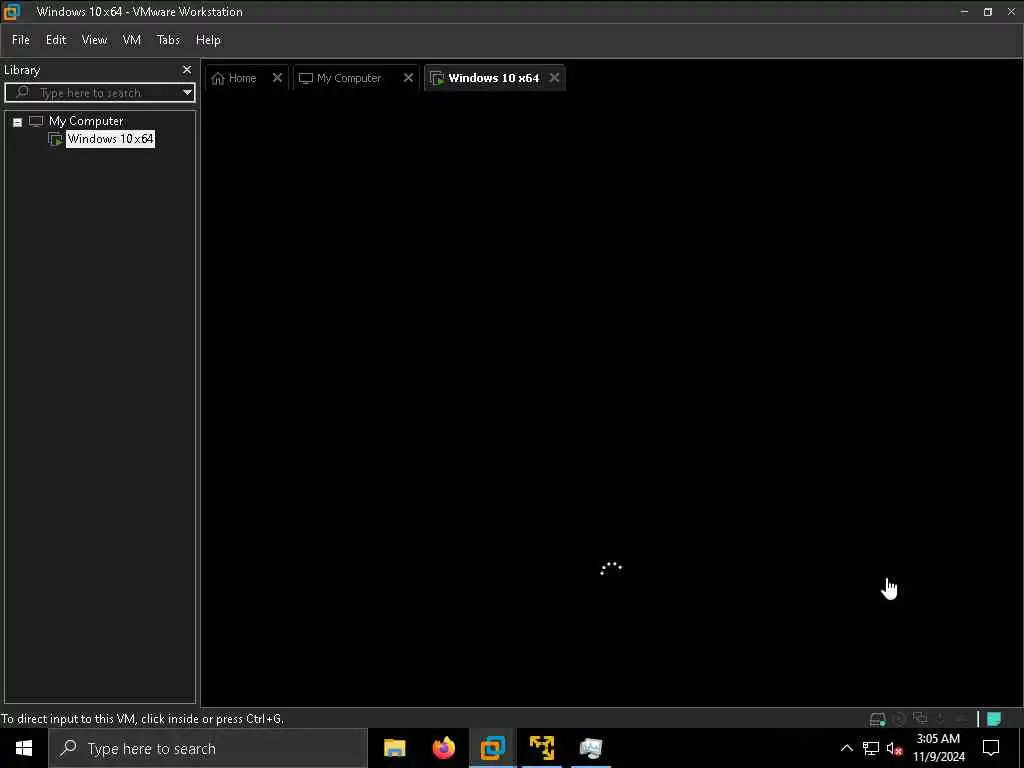
Task: Click the VMware Workstation taskbar icon
Action: coord(493,748)
